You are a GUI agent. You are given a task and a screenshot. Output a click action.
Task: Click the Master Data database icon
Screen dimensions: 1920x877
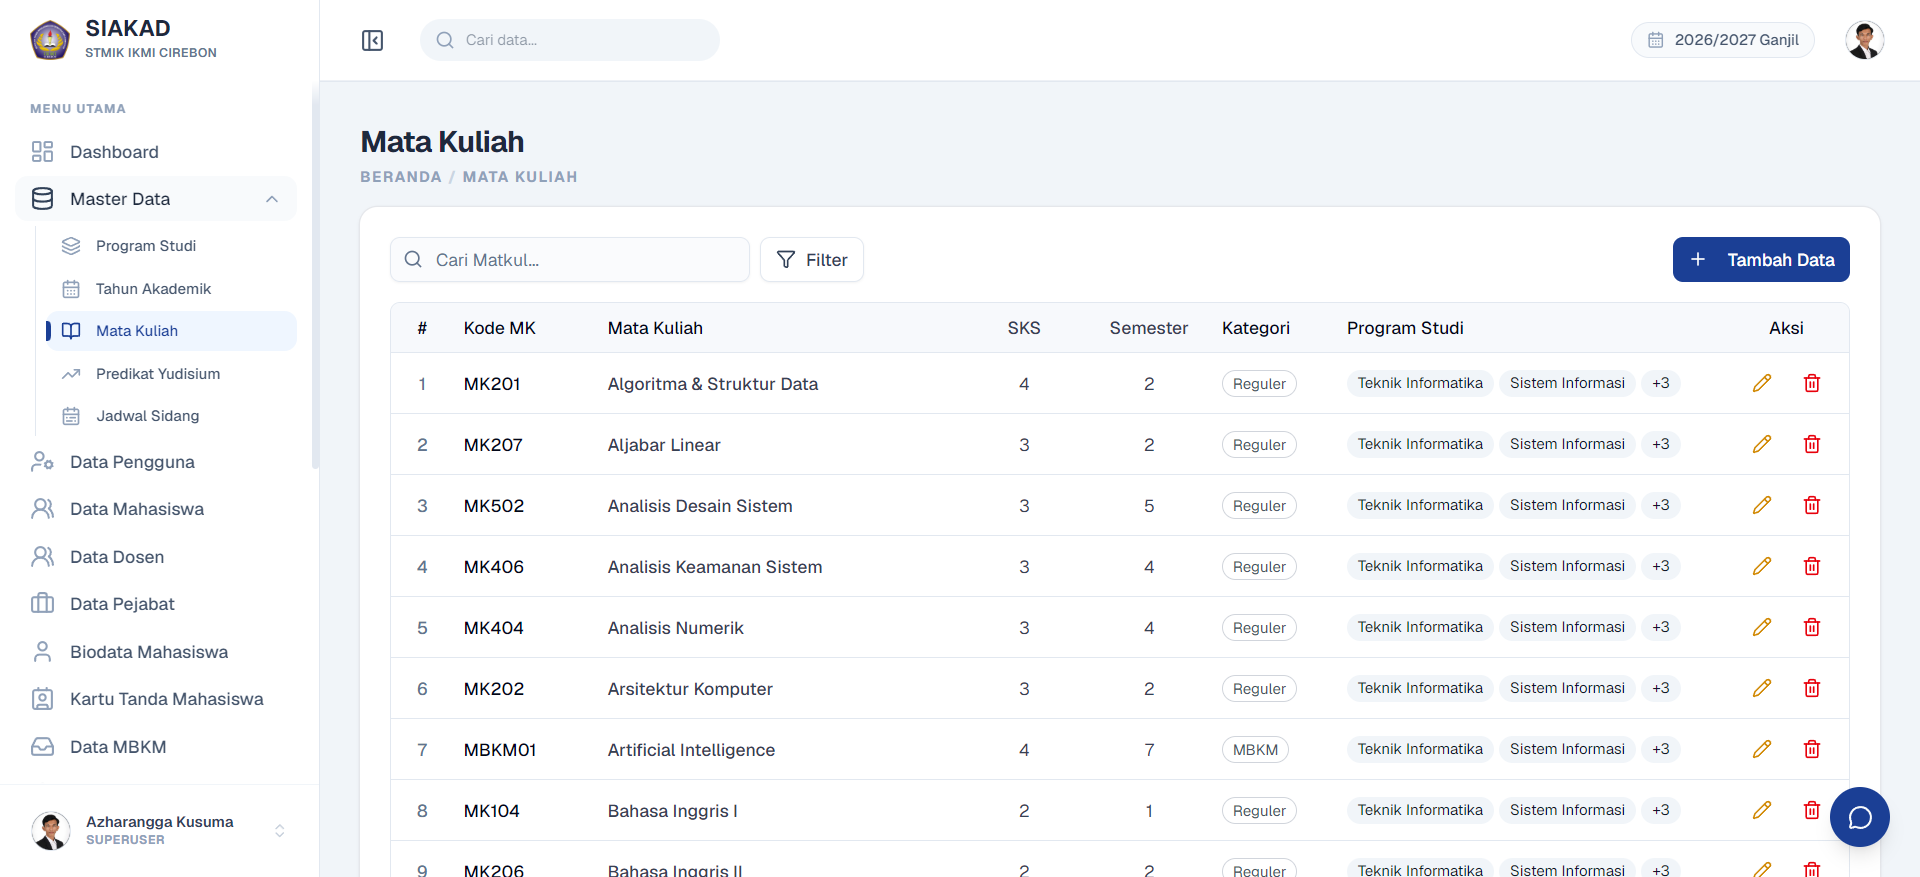[x=42, y=199]
